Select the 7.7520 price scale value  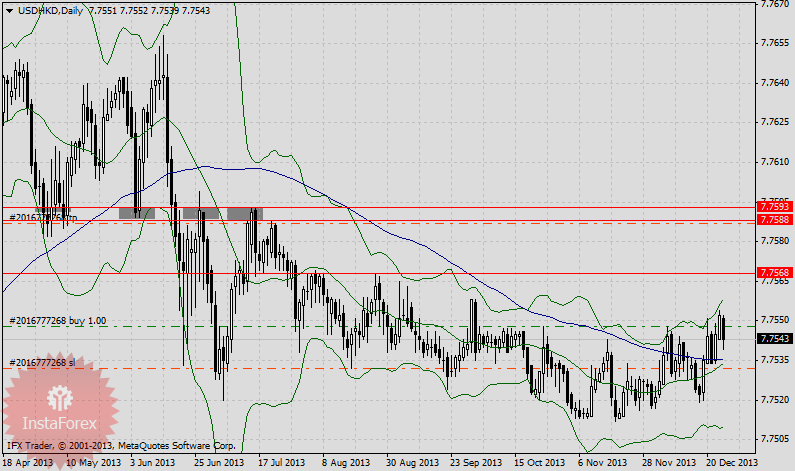[x=775, y=400]
